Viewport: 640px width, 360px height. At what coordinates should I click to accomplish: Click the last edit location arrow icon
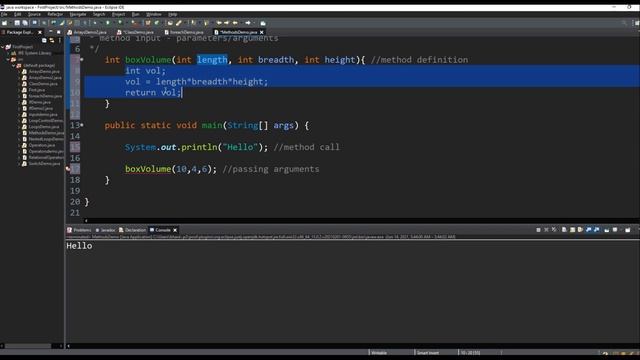(x=219, y=23)
